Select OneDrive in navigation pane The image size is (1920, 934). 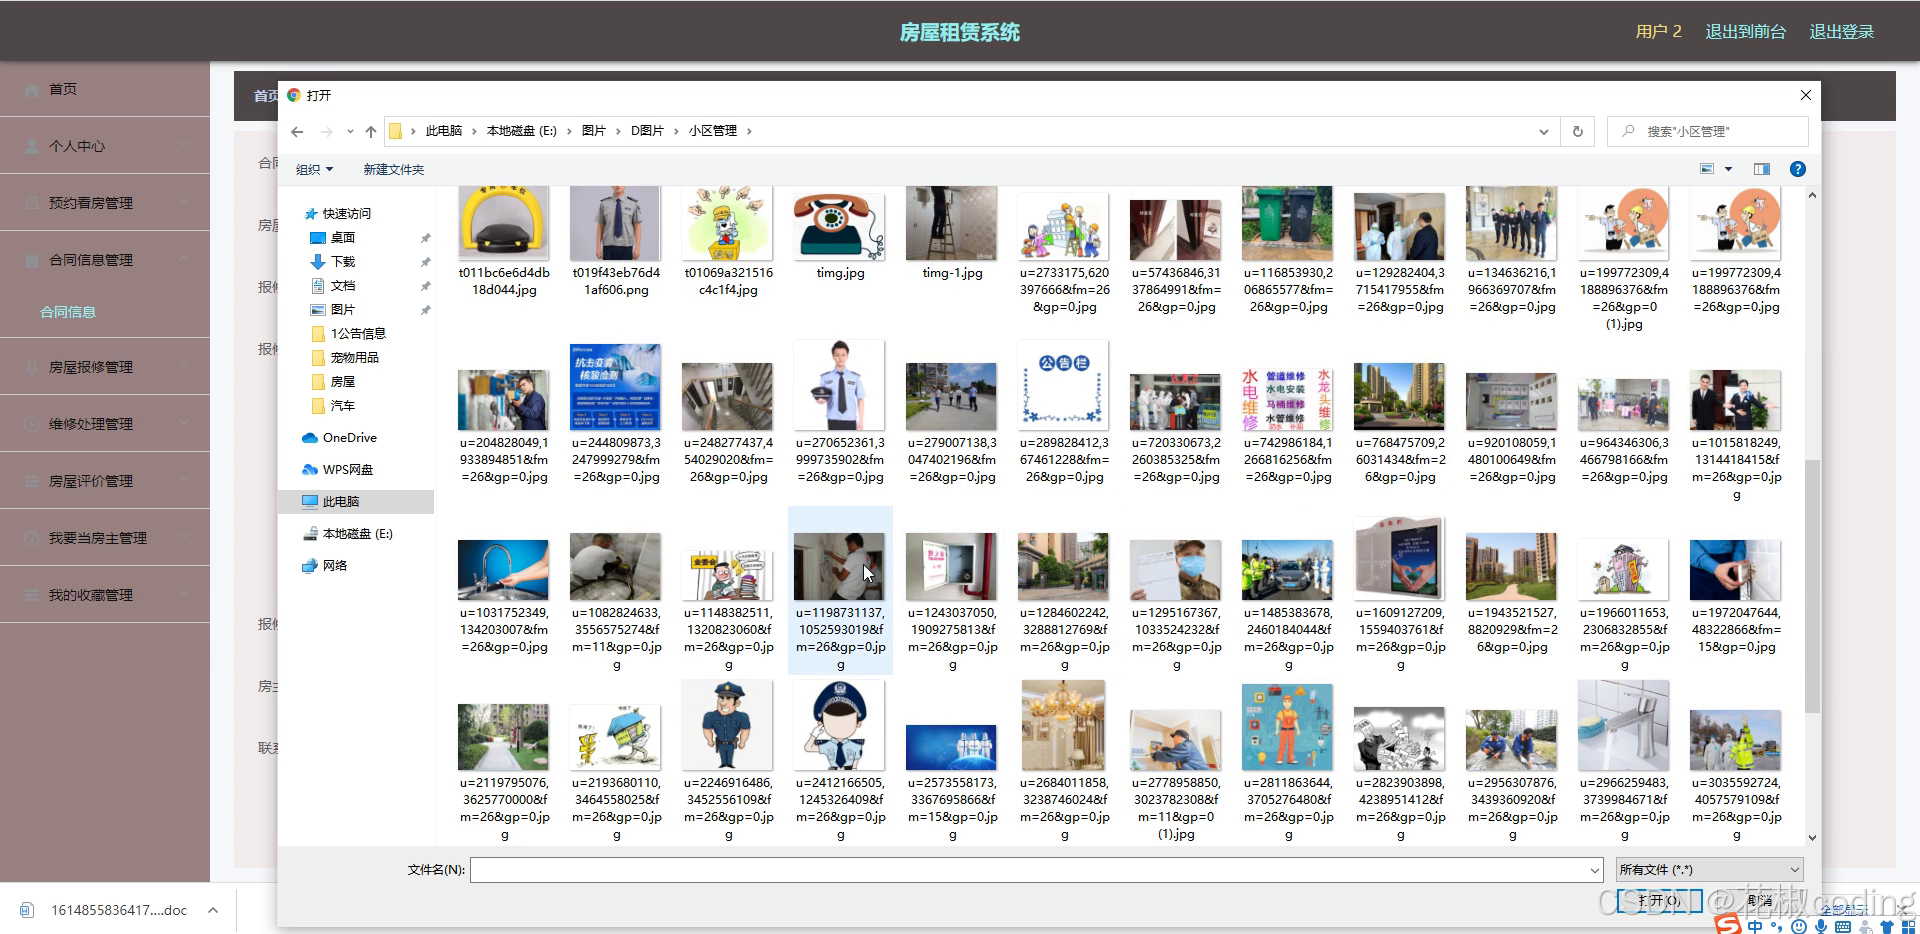pyautogui.click(x=349, y=437)
